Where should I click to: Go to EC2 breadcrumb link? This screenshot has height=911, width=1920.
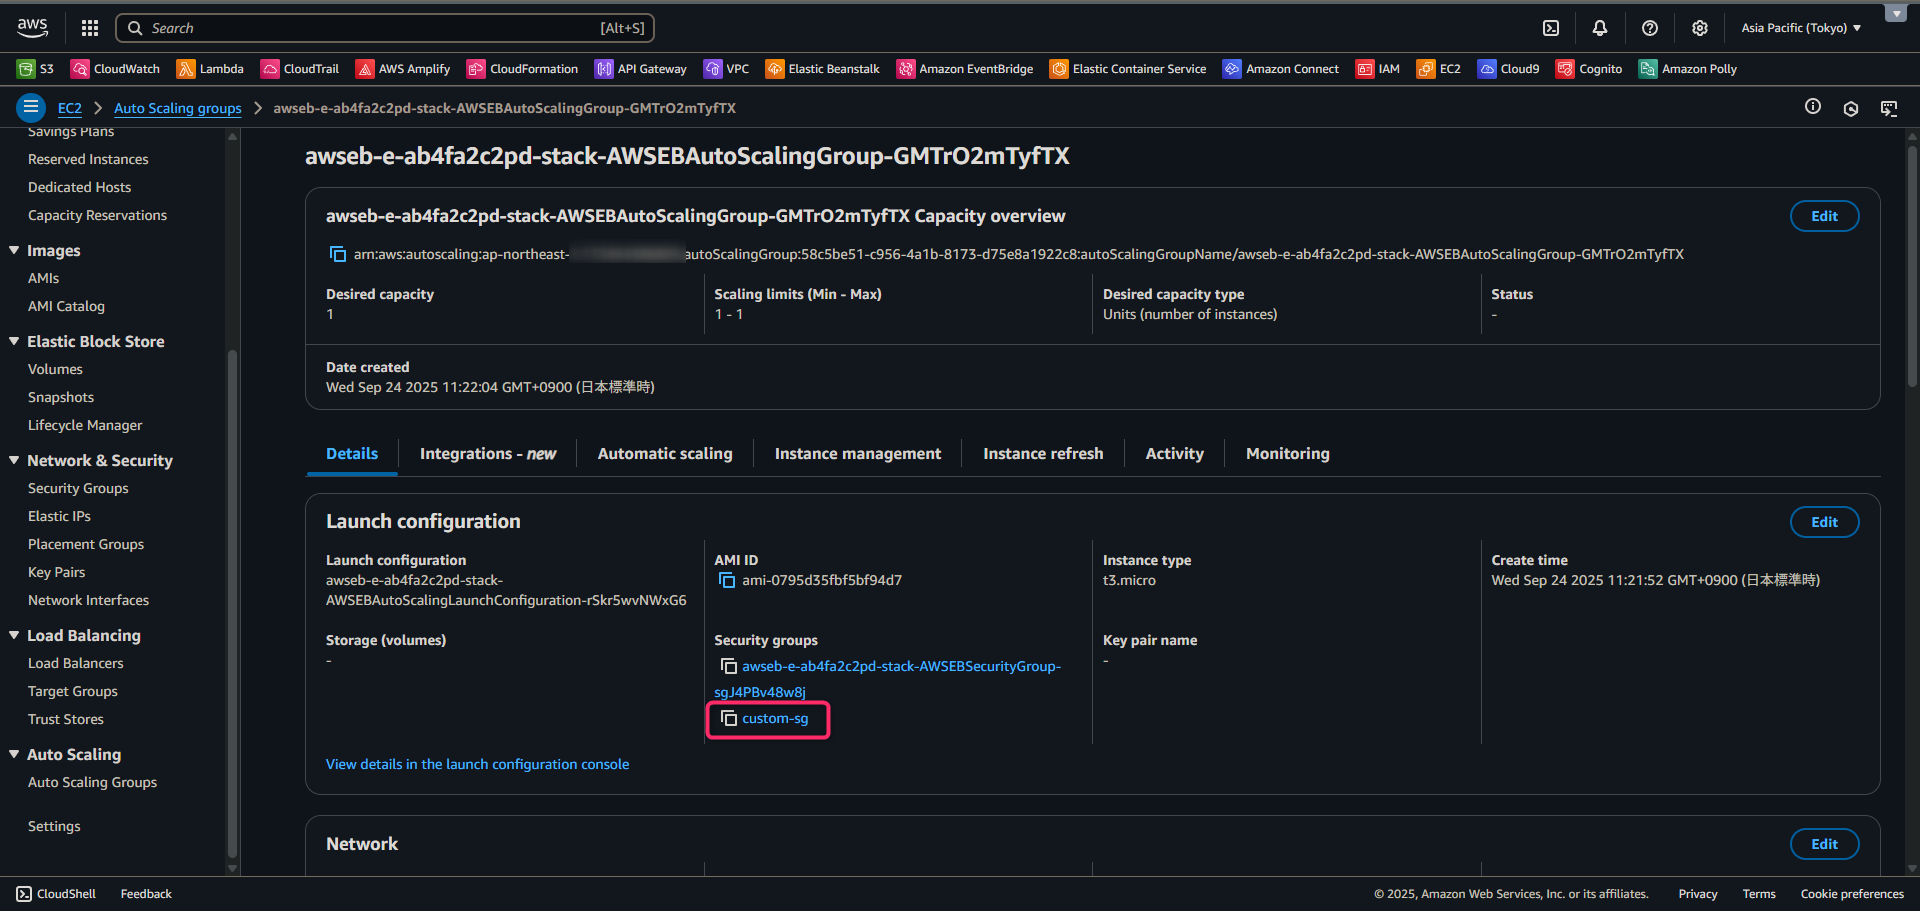[70, 108]
